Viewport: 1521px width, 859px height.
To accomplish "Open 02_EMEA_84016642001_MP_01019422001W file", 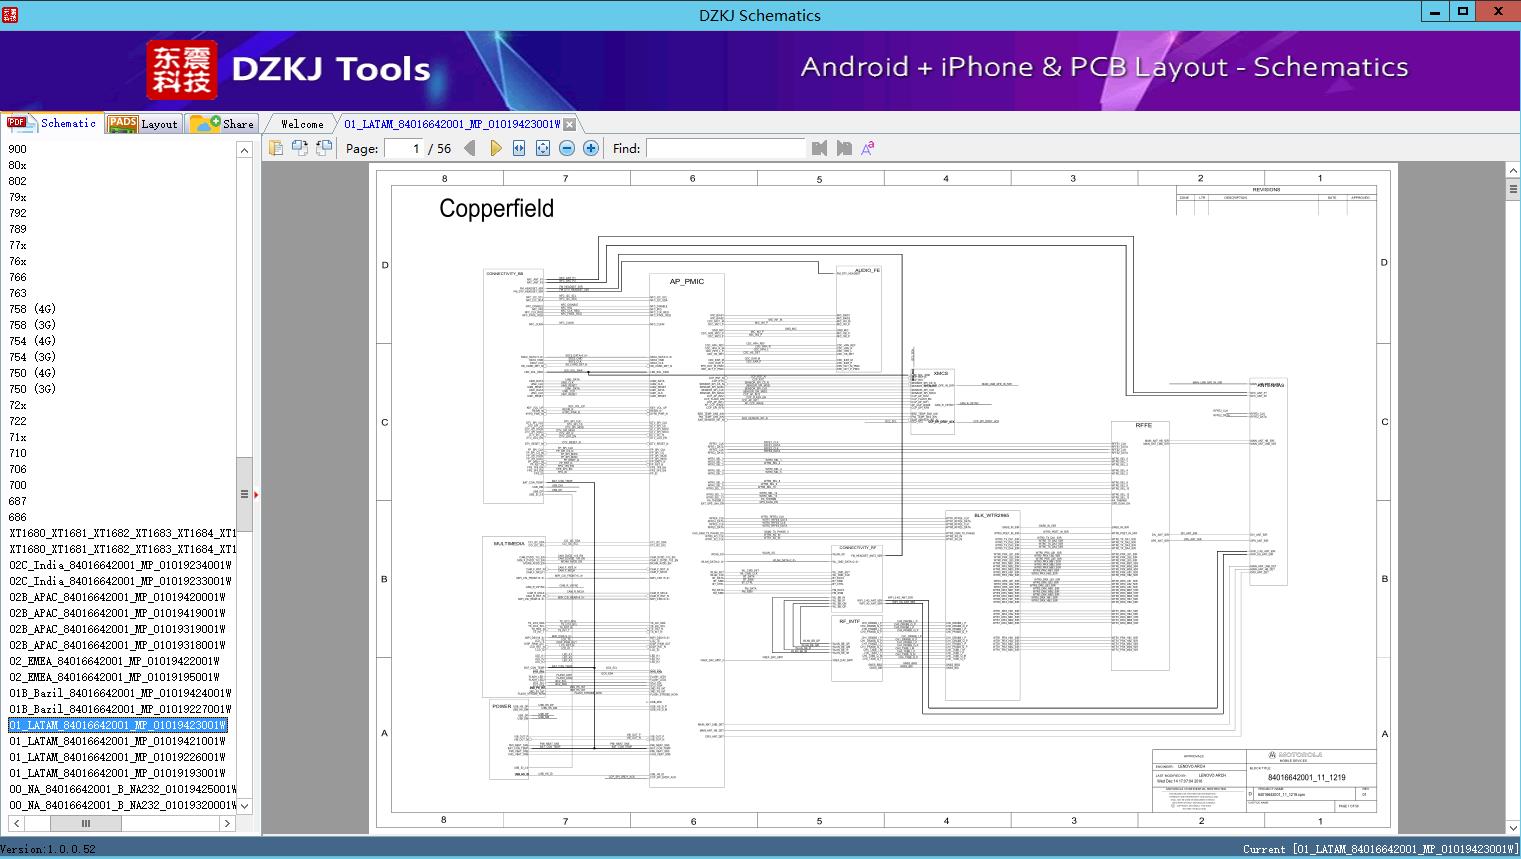I will [114, 661].
